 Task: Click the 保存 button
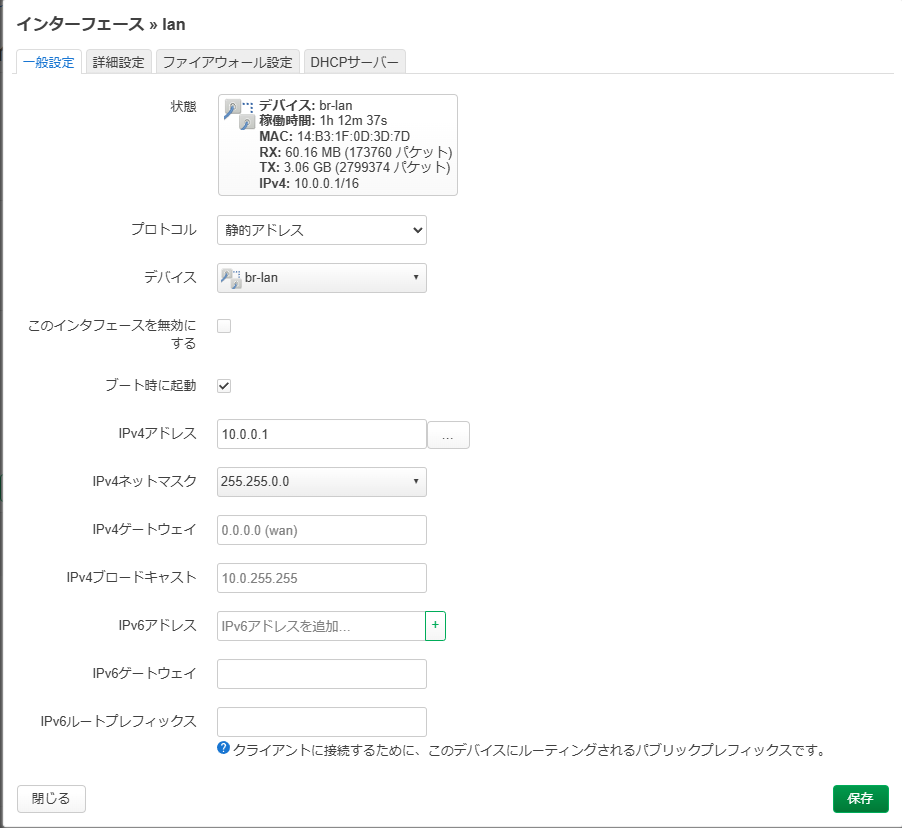click(x=861, y=799)
